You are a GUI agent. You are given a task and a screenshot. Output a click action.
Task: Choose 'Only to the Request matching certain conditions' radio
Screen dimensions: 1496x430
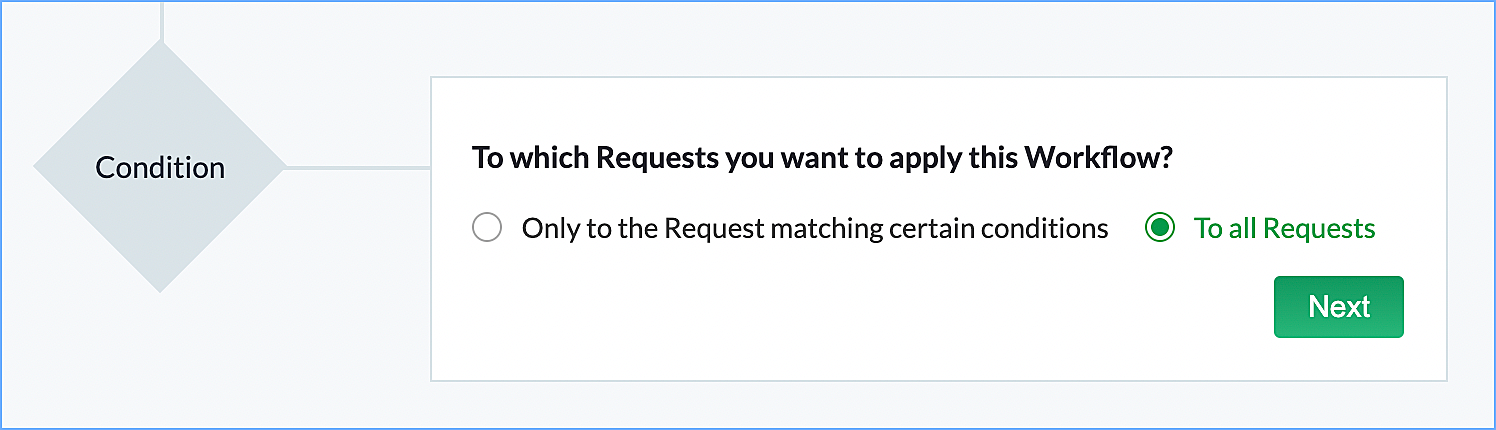[x=487, y=229]
